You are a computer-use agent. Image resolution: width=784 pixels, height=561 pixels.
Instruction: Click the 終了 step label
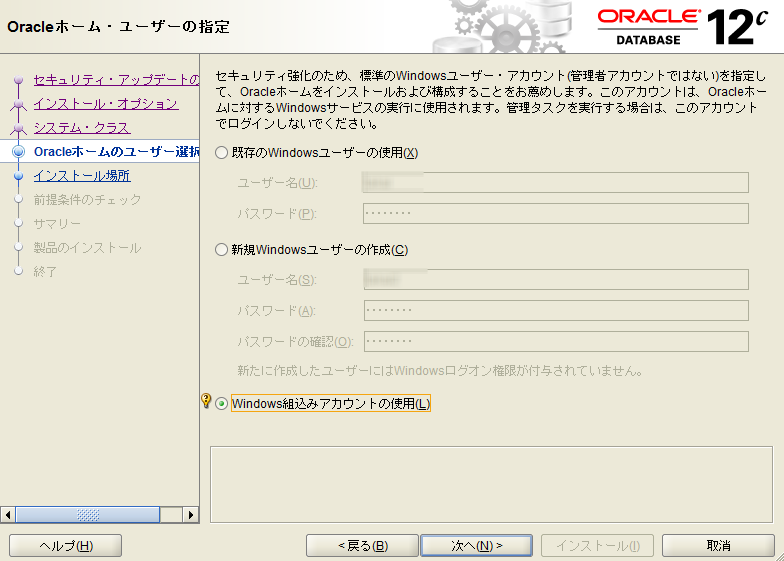(45, 272)
